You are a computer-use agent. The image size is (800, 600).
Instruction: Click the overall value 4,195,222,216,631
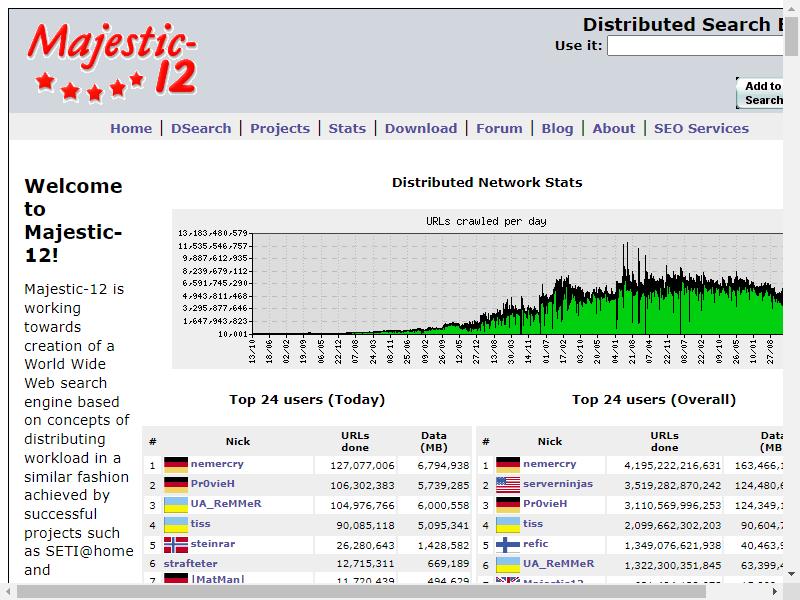pos(672,466)
